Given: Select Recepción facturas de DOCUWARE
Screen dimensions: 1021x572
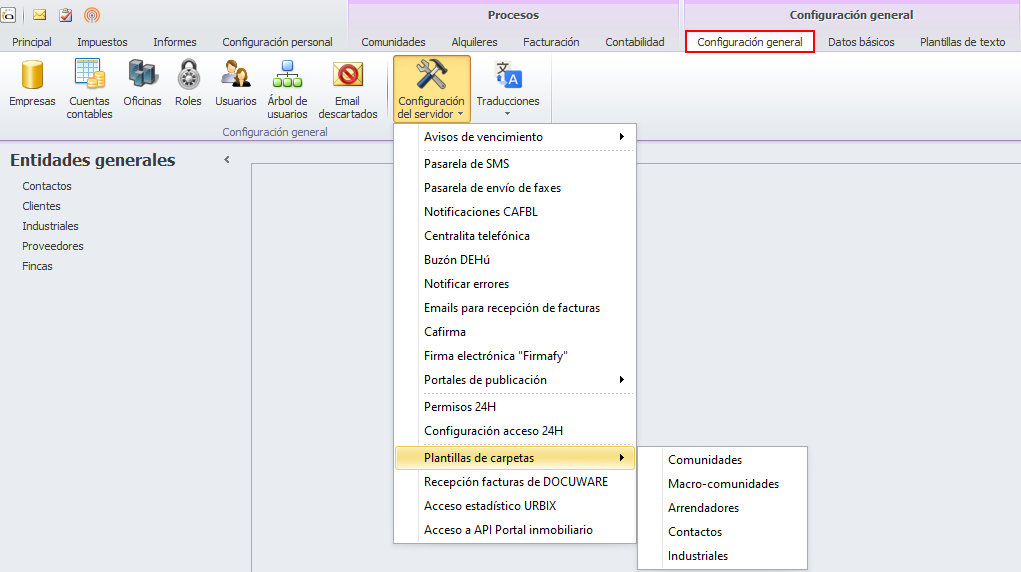Looking at the screenshot, I should [x=515, y=482].
